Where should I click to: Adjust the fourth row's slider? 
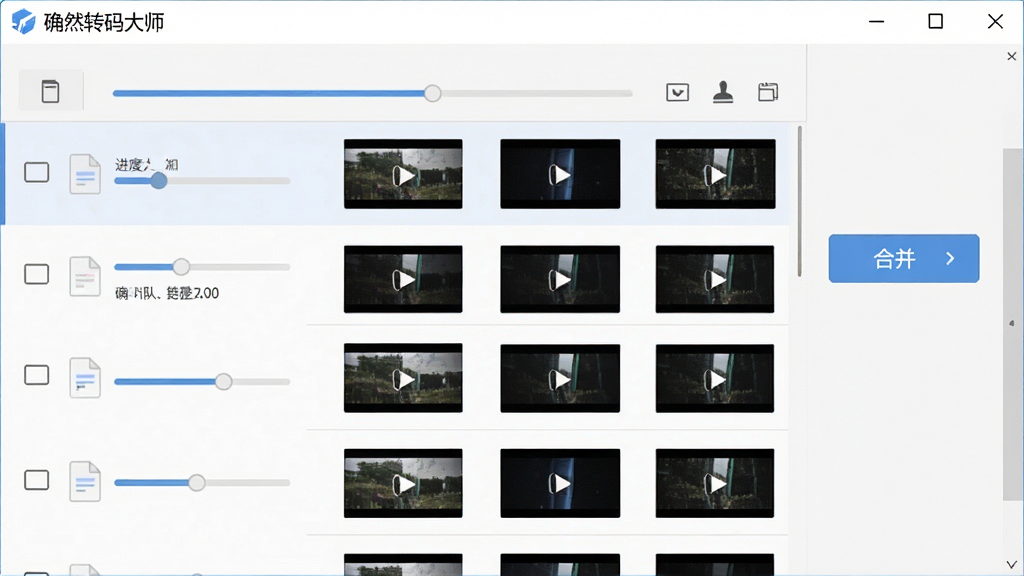[202, 483]
